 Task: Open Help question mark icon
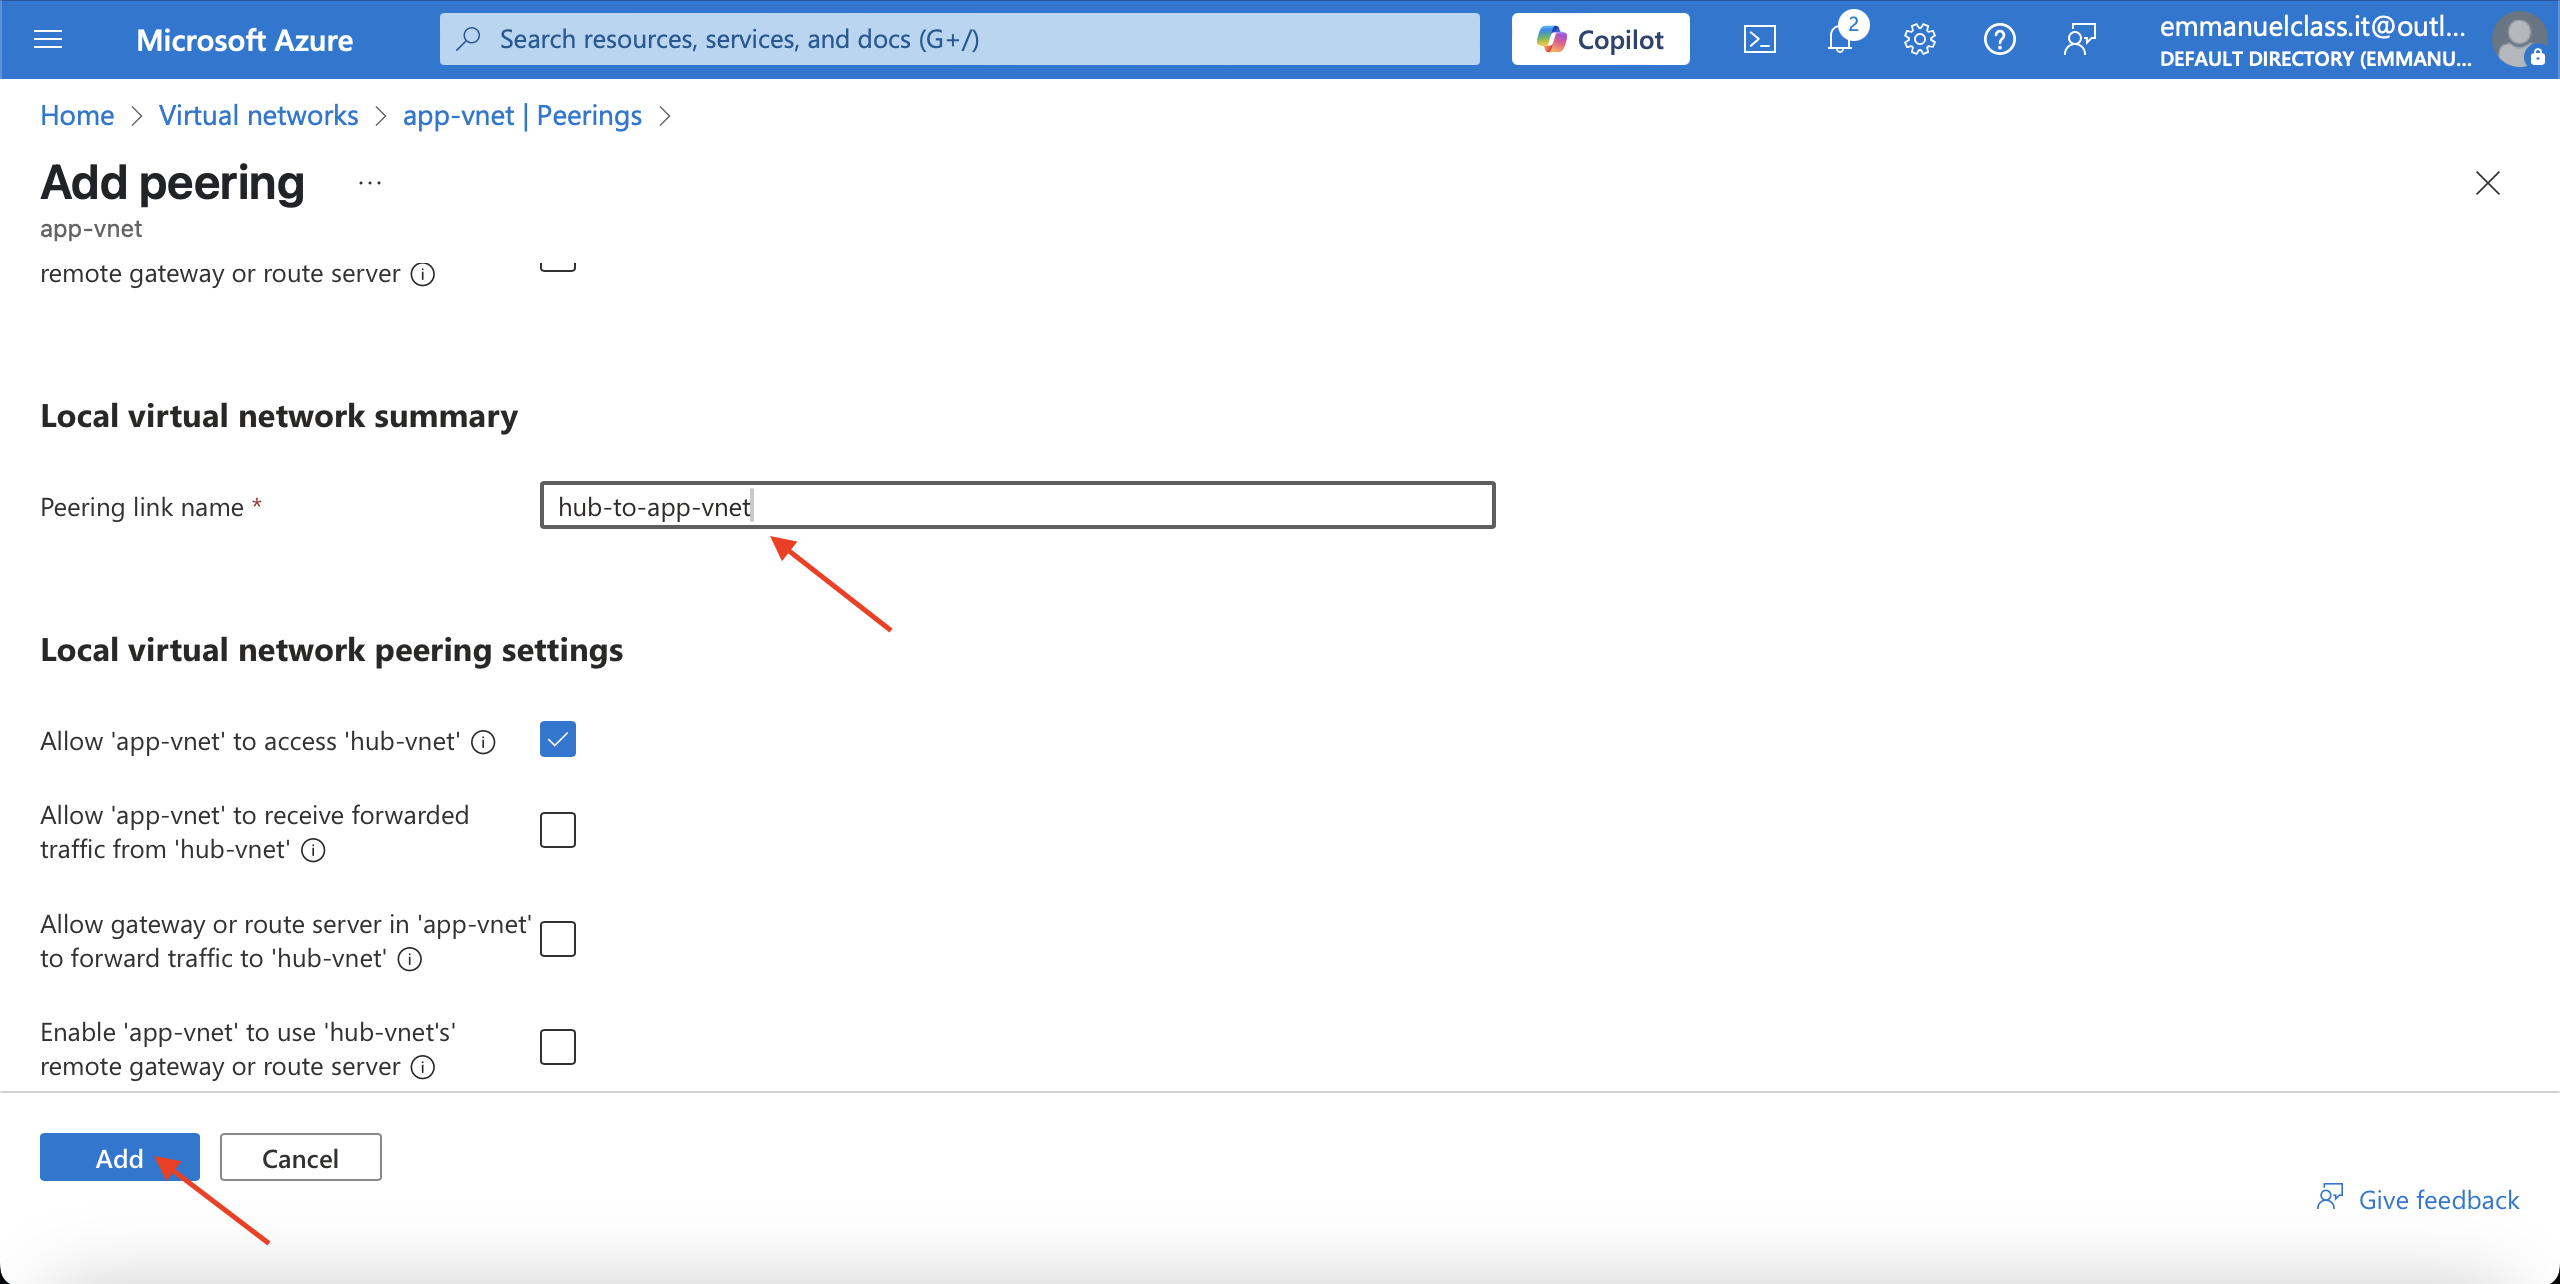click(2000, 39)
